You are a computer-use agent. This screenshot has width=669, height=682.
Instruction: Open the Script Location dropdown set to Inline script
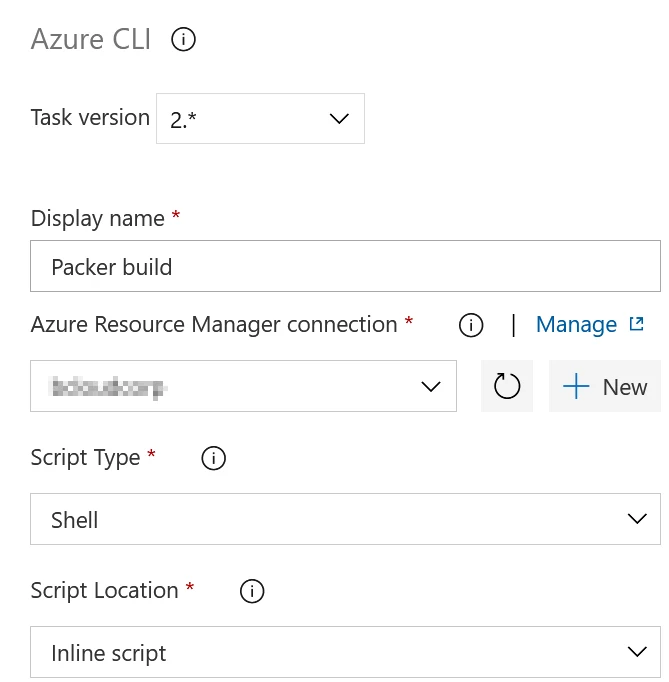(x=345, y=652)
